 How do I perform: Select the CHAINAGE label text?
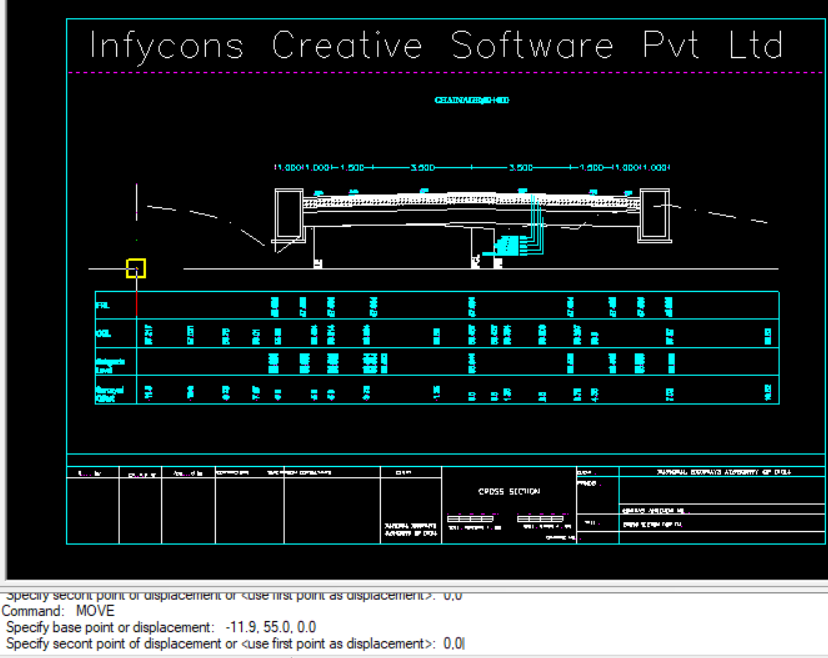[471, 100]
